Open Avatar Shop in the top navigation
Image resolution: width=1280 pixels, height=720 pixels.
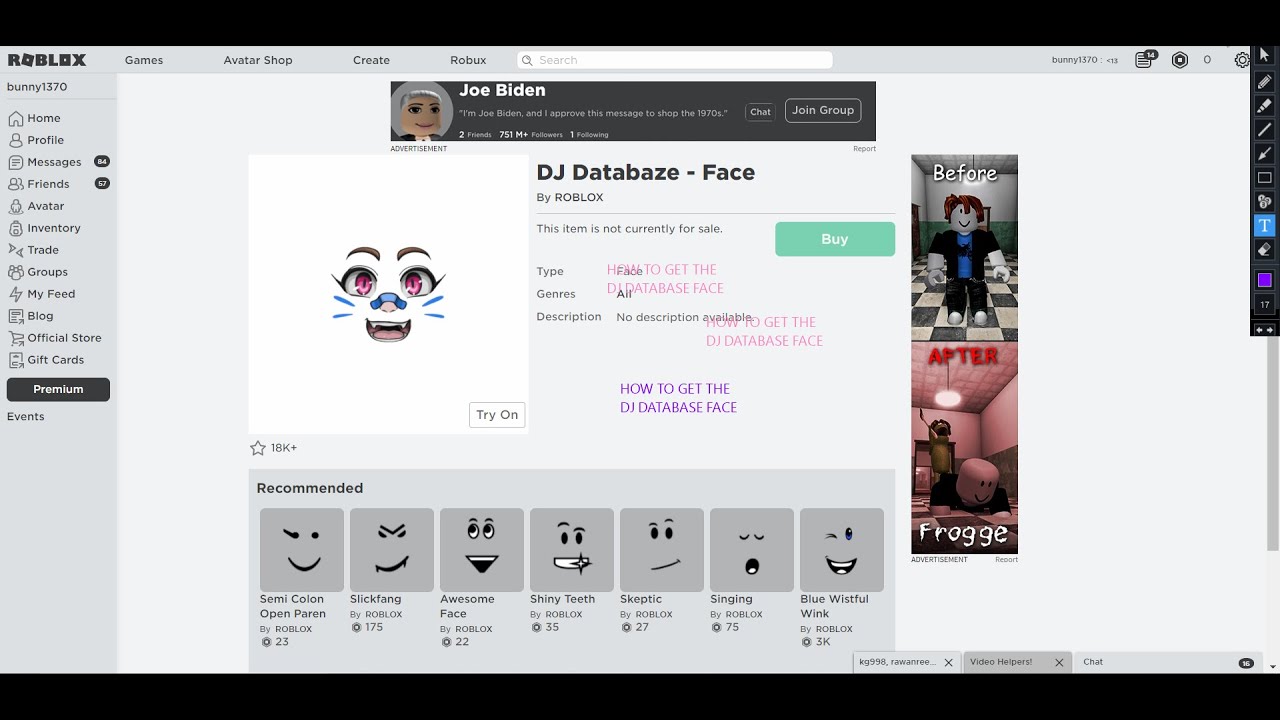click(x=258, y=60)
